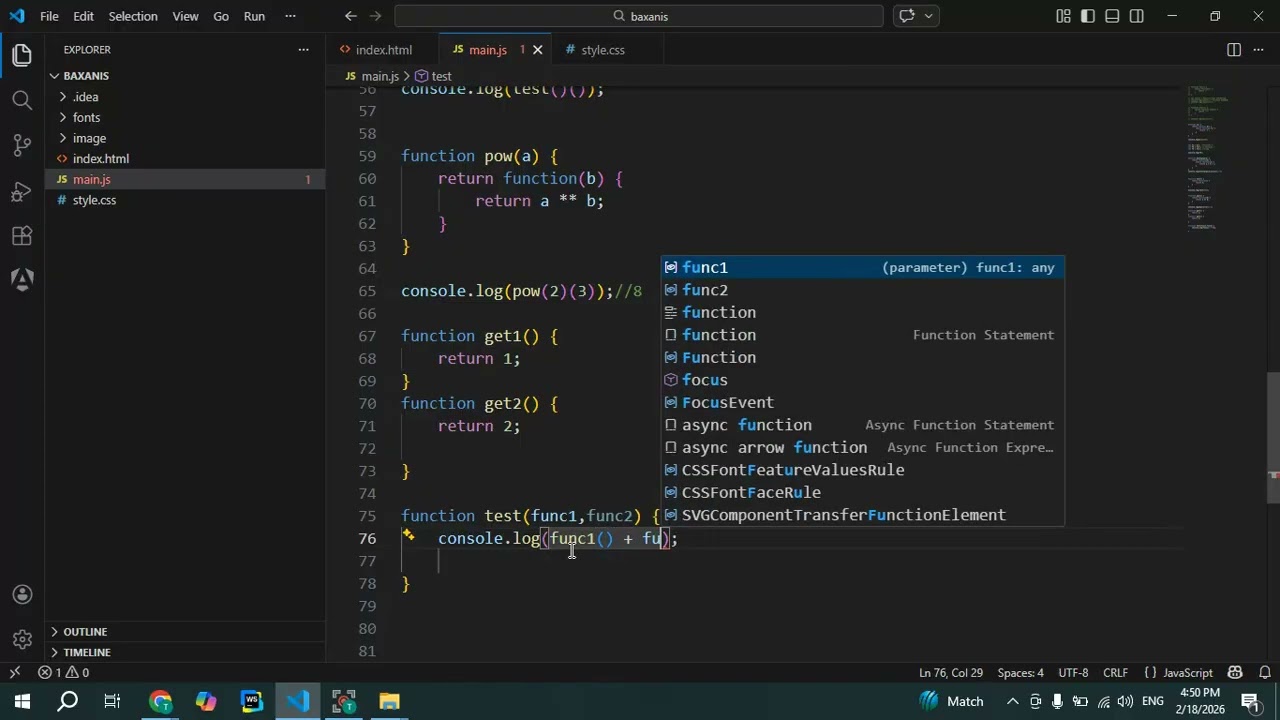Change encoding via UTF-8 status item
Image resolution: width=1280 pixels, height=720 pixels.
tap(1073, 673)
